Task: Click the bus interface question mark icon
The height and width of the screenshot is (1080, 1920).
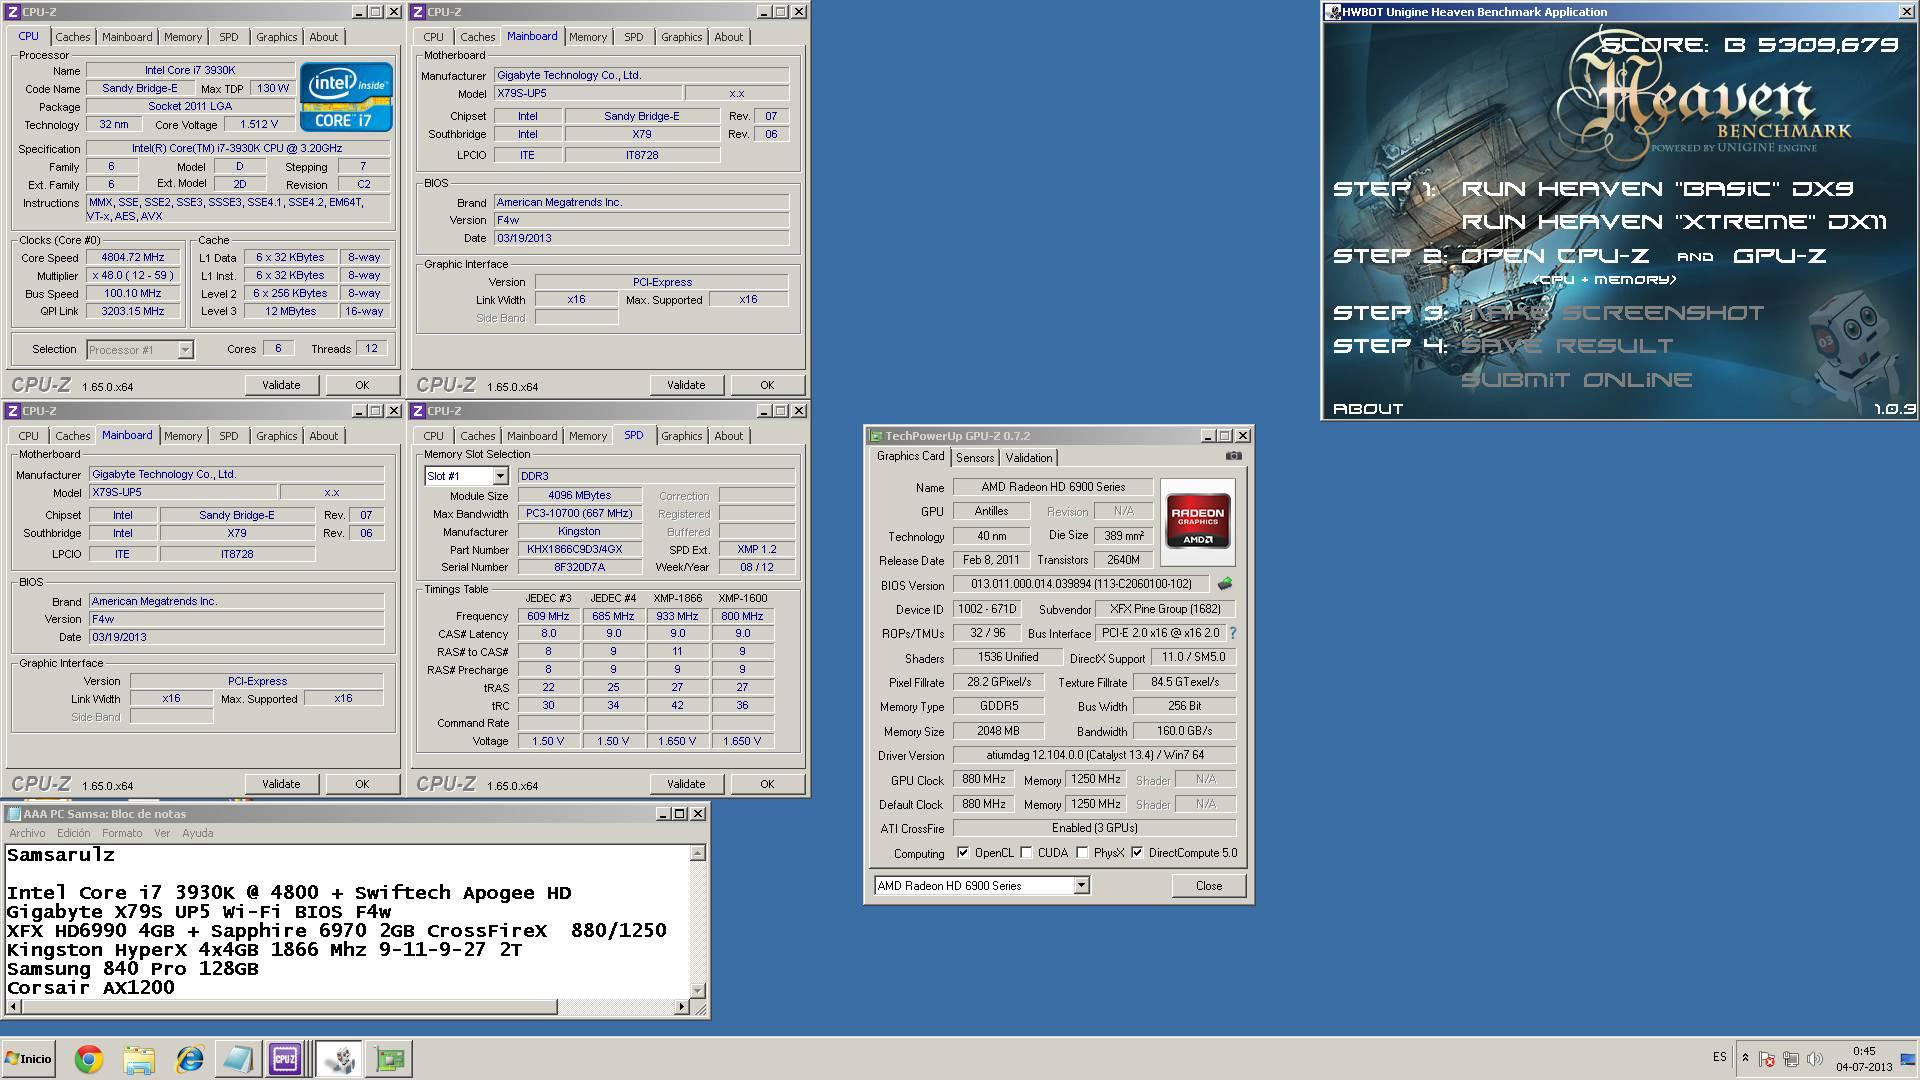Action: click(1232, 633)
